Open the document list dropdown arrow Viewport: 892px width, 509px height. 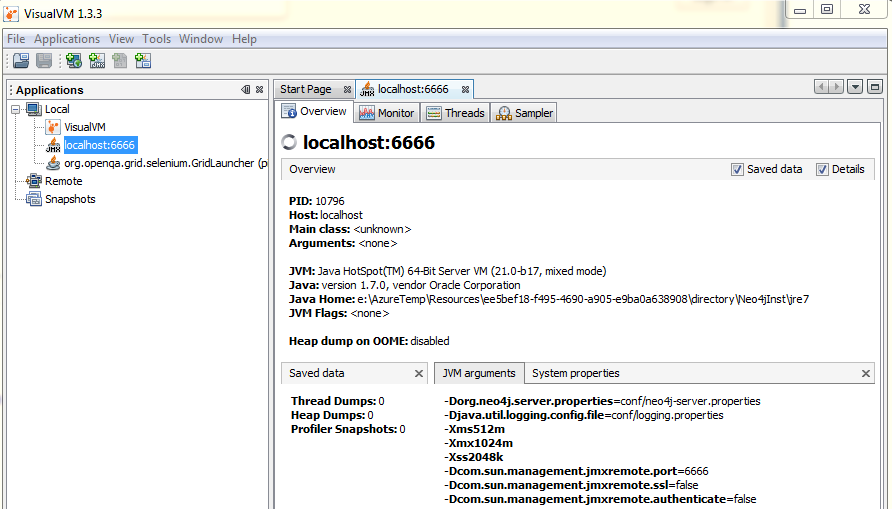click(855, 87)
